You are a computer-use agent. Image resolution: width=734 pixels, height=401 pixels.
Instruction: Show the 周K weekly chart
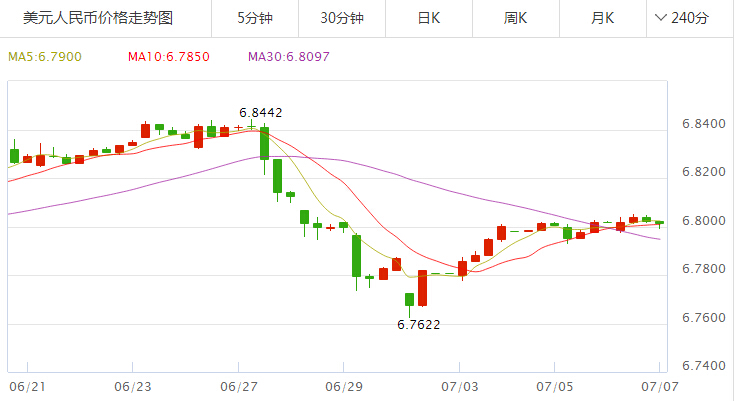(x=516, y=18)
